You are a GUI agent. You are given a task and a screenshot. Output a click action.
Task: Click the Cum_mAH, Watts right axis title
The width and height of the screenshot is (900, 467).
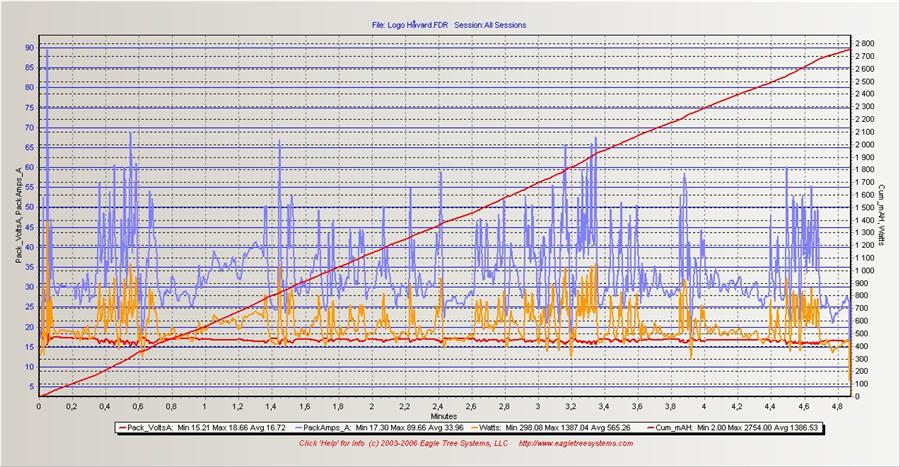(884, 216)
